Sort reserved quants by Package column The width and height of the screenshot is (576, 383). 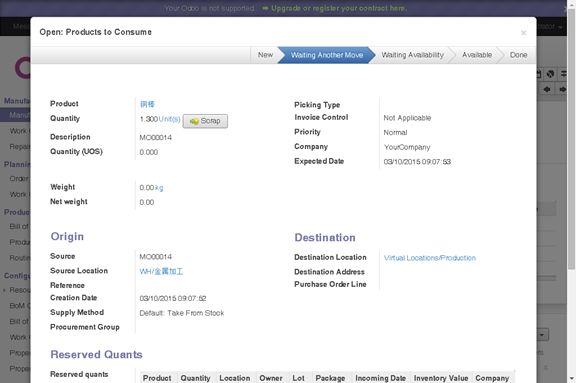(330, 378)
